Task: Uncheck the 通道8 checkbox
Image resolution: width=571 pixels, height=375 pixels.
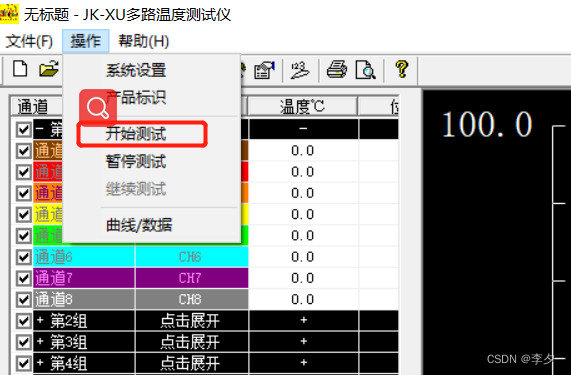Action: (24, 300)
